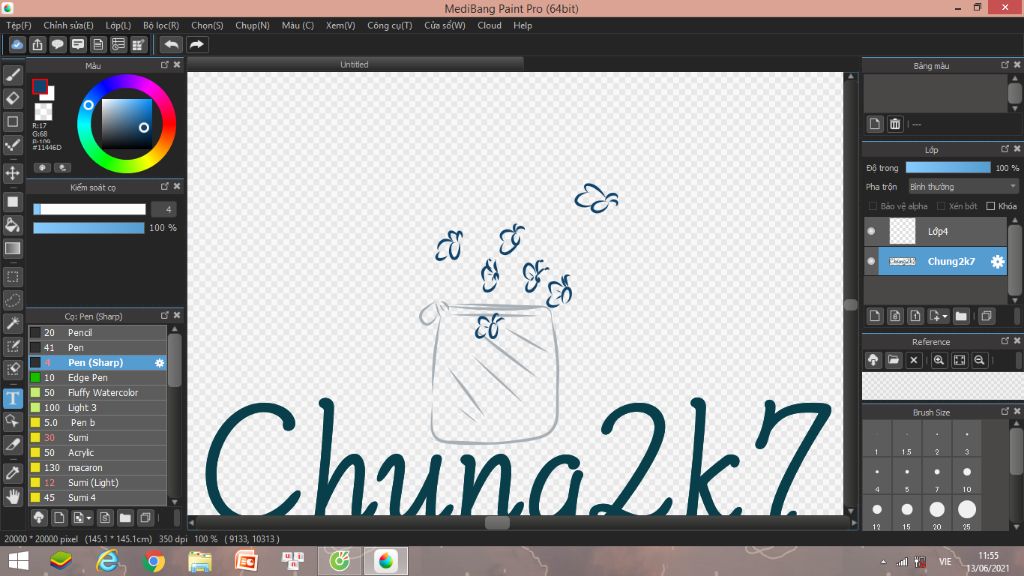Select the Fluffy Watercolor brush
The image size is (1024, 576).
tap(98, 392)
